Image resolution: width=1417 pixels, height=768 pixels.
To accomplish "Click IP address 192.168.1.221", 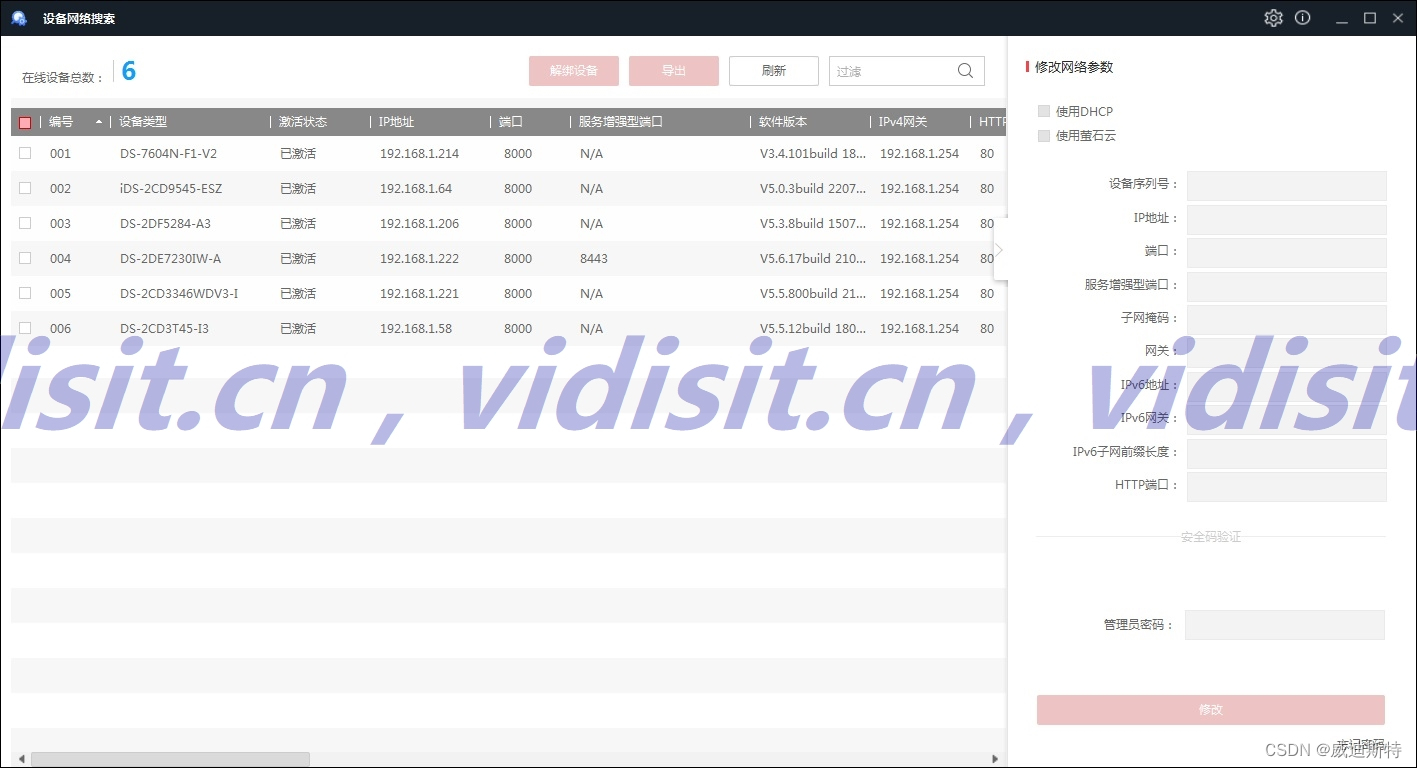I will pos(419,294).
